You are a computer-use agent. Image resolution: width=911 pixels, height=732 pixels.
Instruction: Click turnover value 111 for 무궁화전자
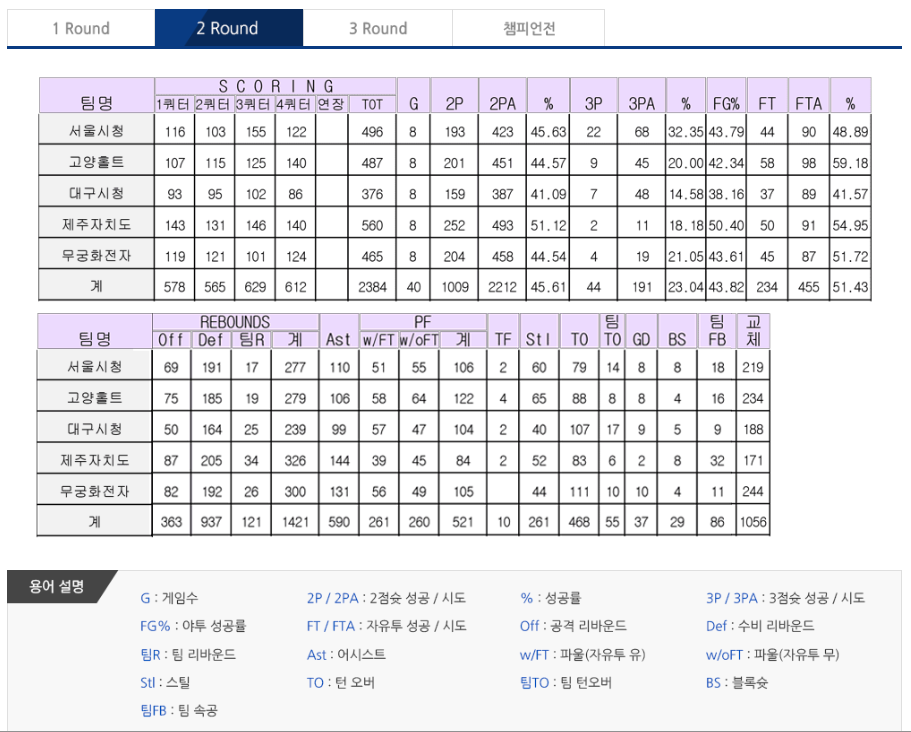tap(579, 491)
